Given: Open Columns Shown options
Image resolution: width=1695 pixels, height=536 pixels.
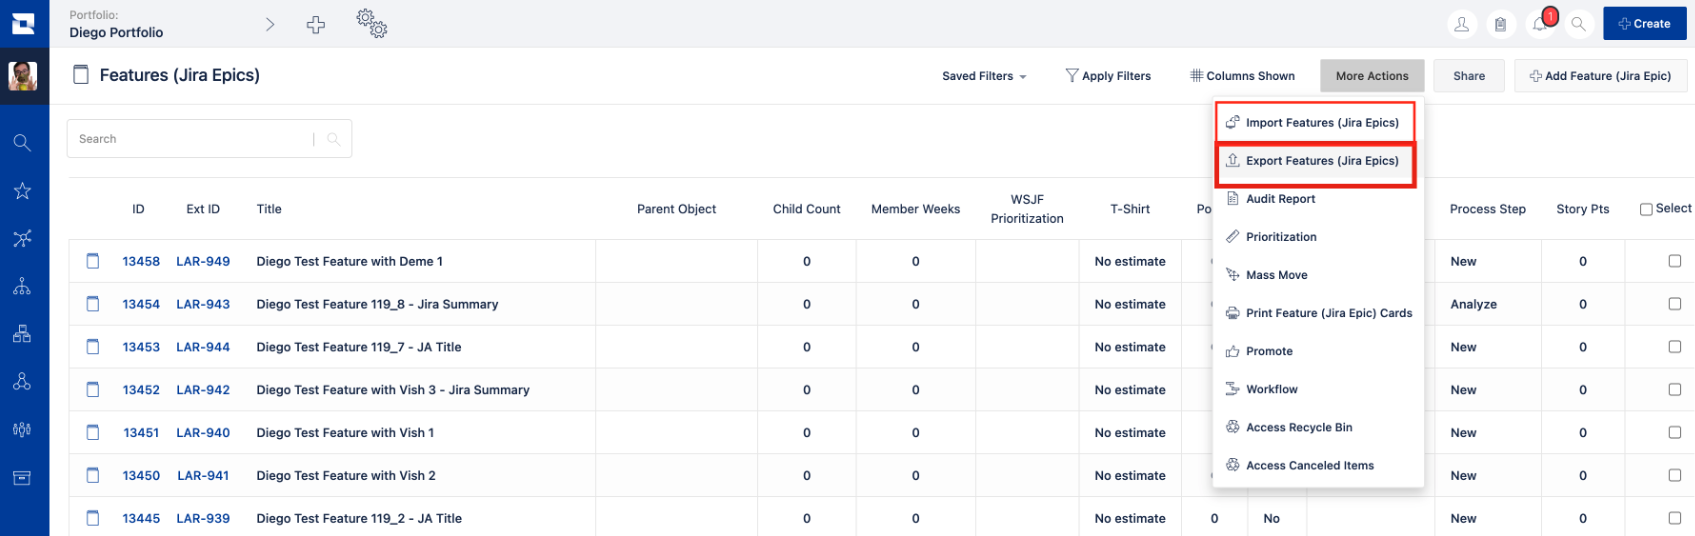Looking at the screenshot, I should pos(1242,76).
